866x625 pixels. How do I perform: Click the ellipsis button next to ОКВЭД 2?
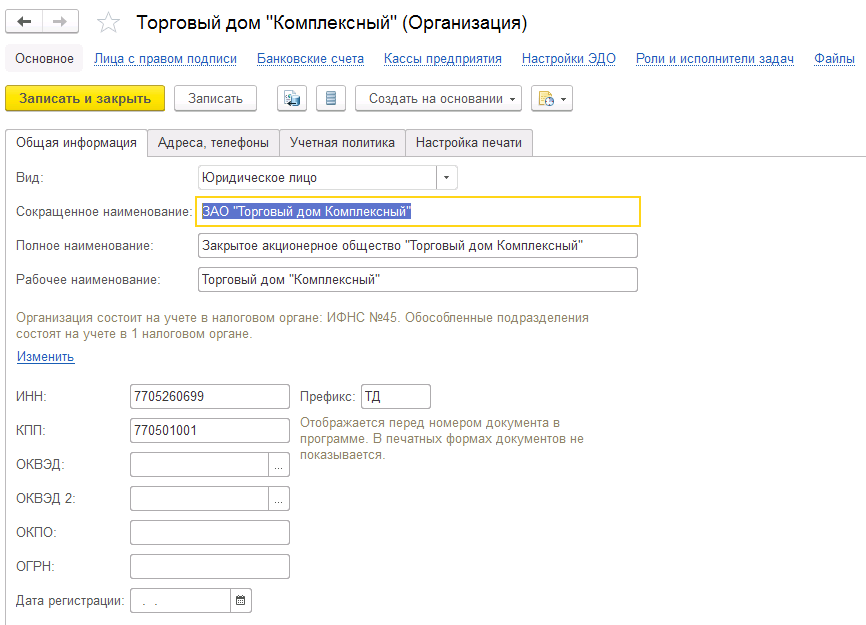[279, 498]
